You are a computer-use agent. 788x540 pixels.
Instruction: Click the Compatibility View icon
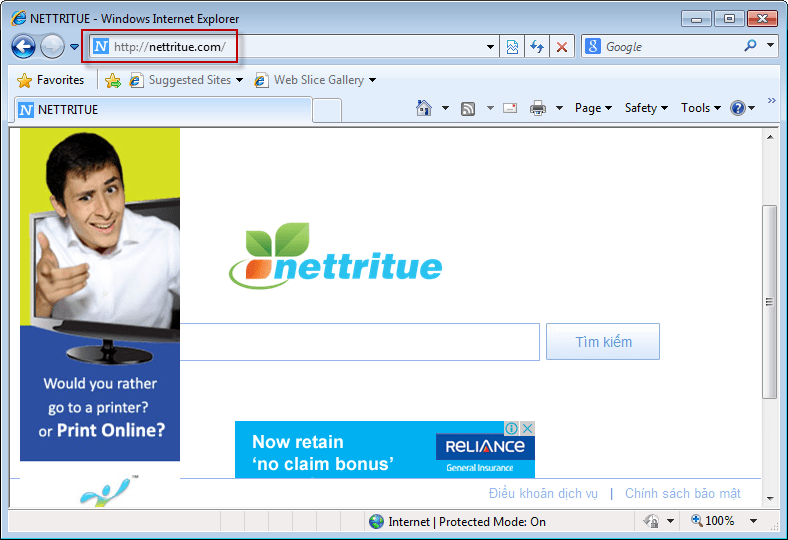coord(512,47)
